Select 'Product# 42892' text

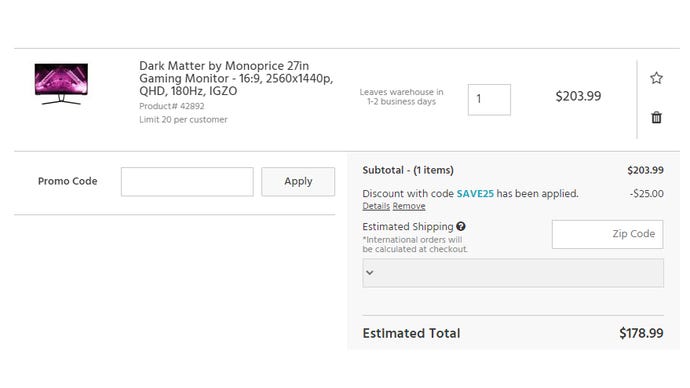pyautogui.click(x=172, y=106)
